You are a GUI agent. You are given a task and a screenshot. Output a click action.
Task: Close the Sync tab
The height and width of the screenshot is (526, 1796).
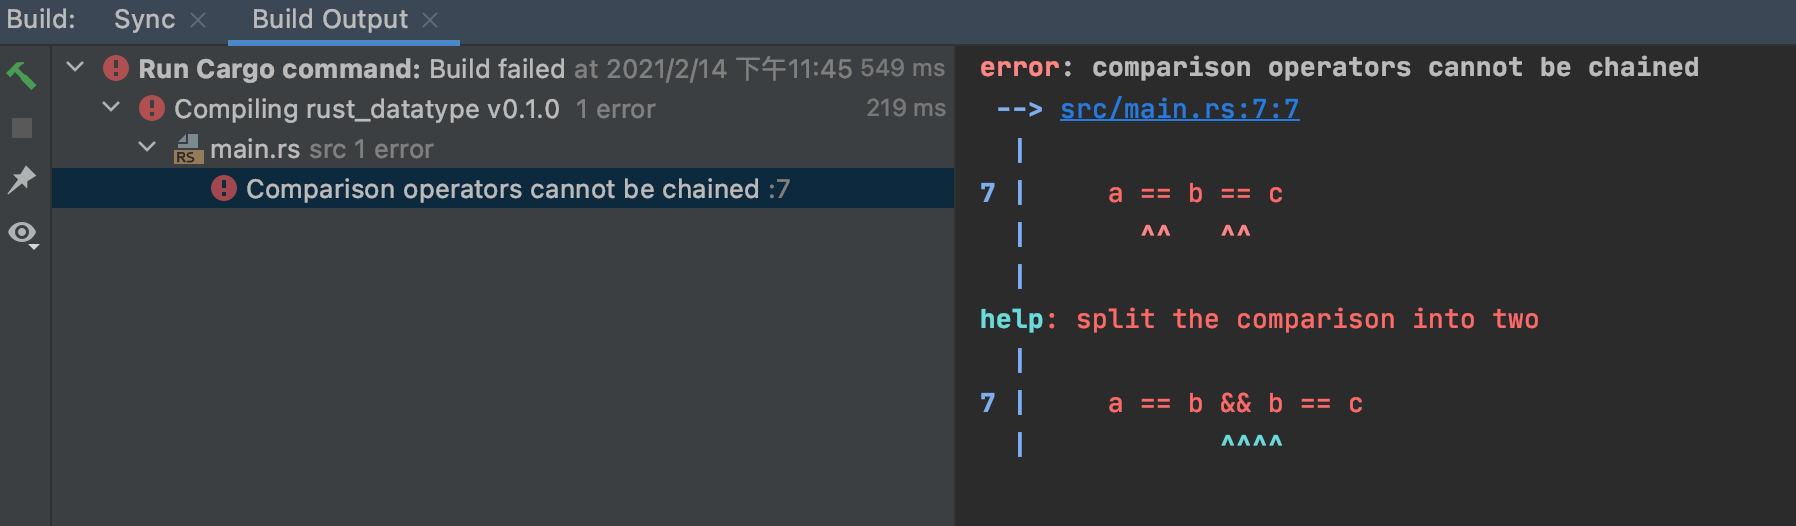[198, 20]
